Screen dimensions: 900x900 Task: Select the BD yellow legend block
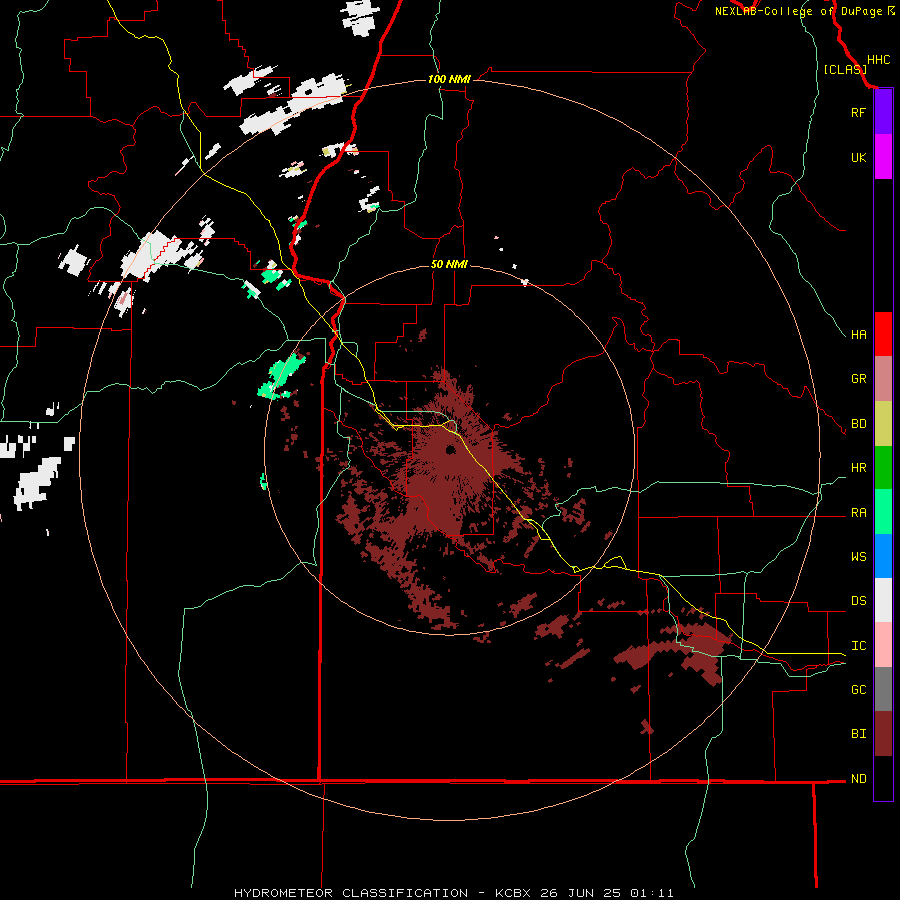pyautogui.click(x=883, y=424)
